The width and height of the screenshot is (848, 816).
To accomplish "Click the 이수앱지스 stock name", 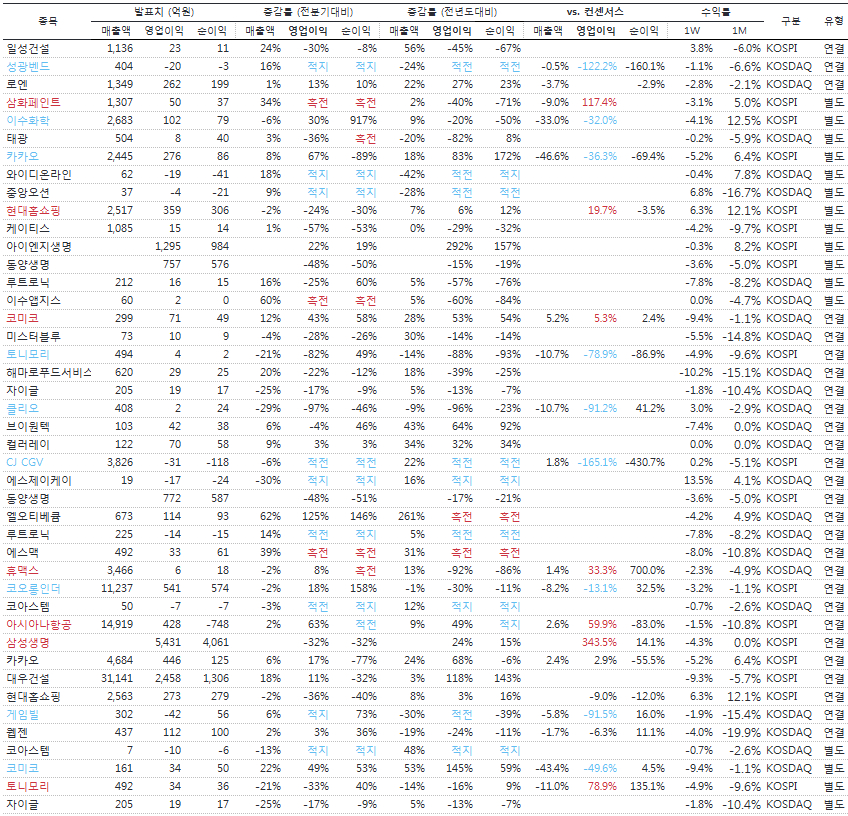I will [x=34, y=301].
